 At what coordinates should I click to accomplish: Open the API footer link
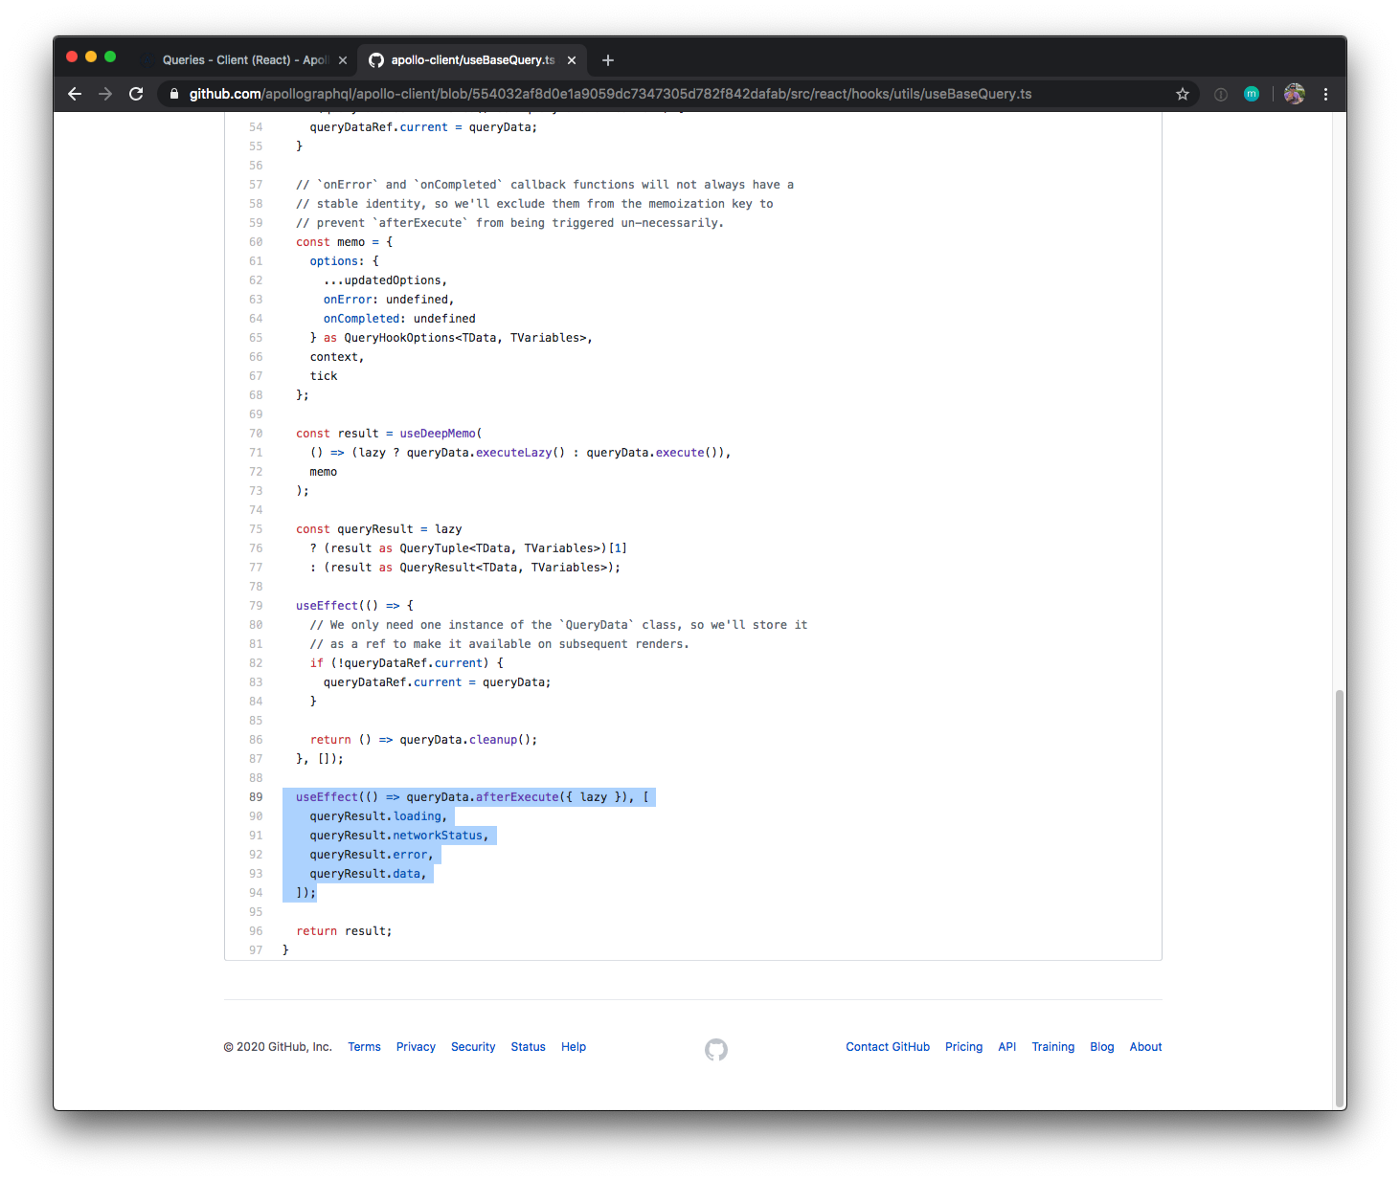coord(1007,1047)
